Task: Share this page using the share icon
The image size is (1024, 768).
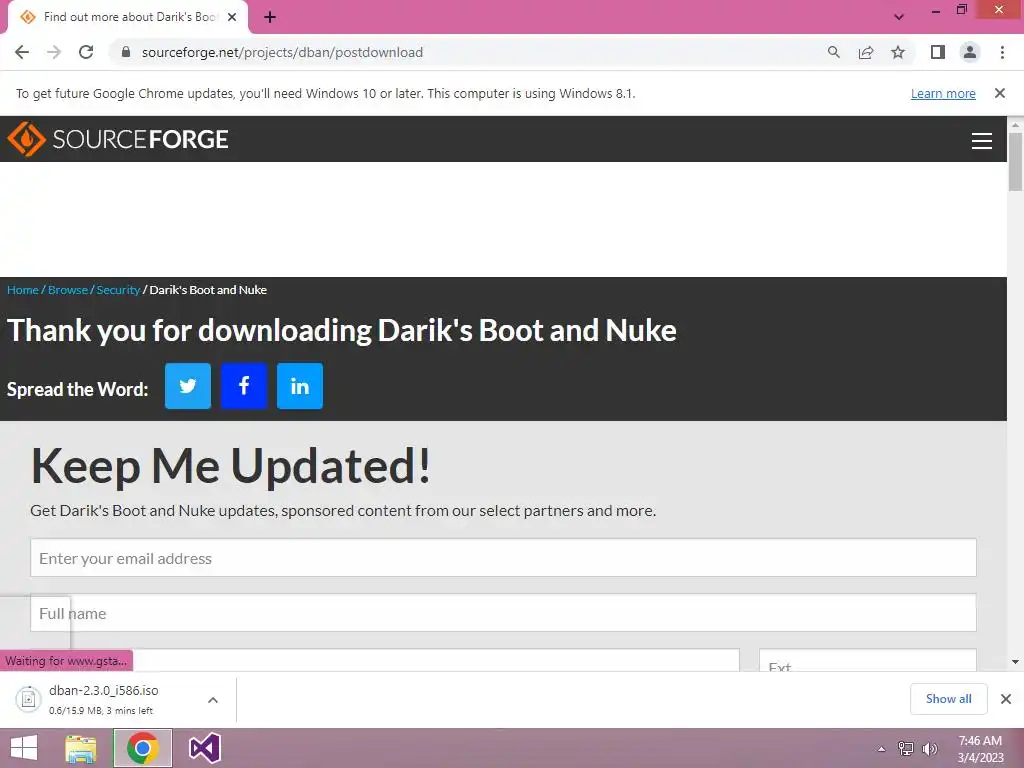Action: [x=866, y=52]
